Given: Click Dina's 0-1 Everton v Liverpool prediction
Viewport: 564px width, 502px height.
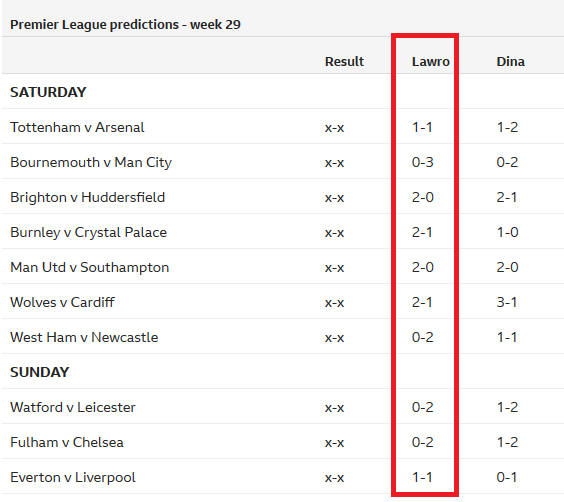Looking at the screenshot, I should point(507,478).
